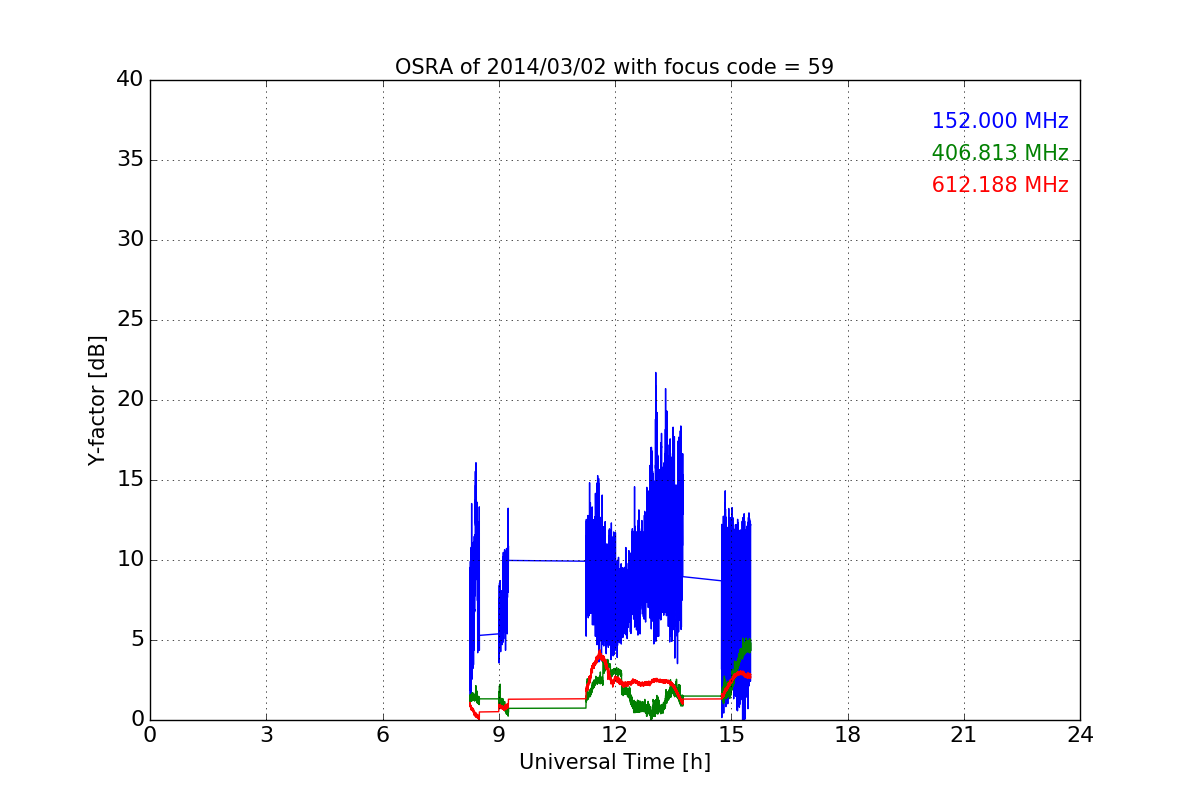
Task: Click the x-axis tick label 15
Action: pos(731,735)
